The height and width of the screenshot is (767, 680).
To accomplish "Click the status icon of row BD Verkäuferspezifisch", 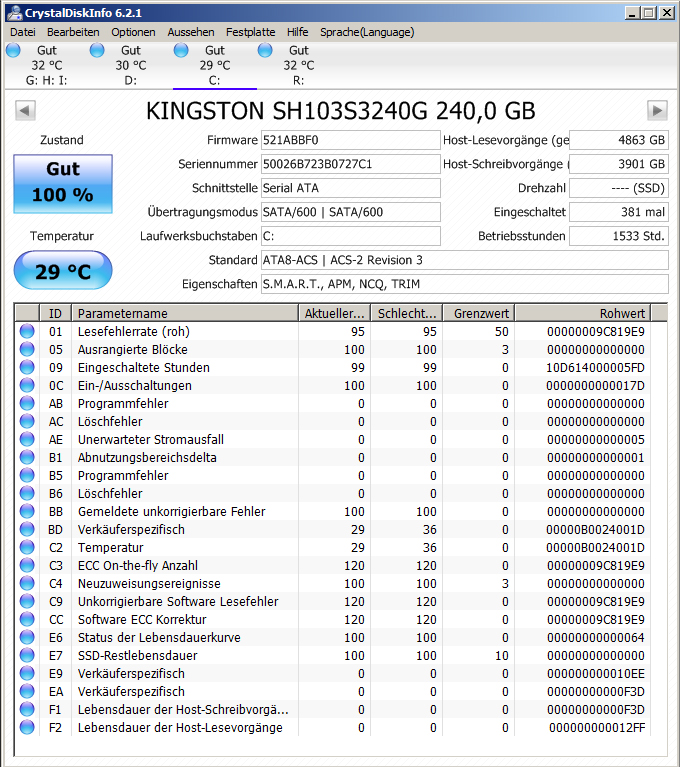I will (27, 529).
